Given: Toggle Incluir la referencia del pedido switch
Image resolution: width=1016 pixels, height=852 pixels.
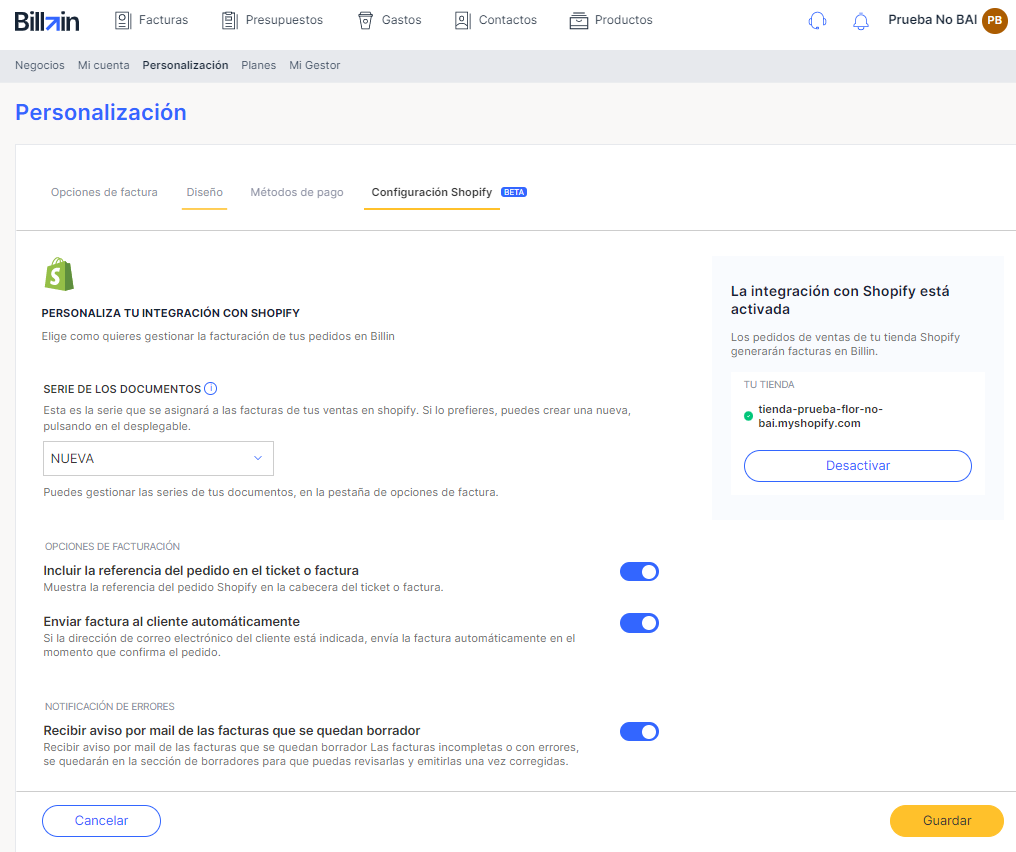Looking at the screenshot, I should coord(639,571).
